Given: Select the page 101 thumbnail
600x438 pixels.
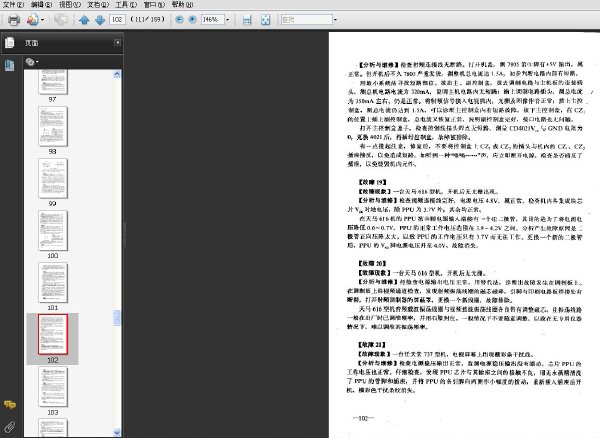Looking at the screenshot, I should [53, 282].
